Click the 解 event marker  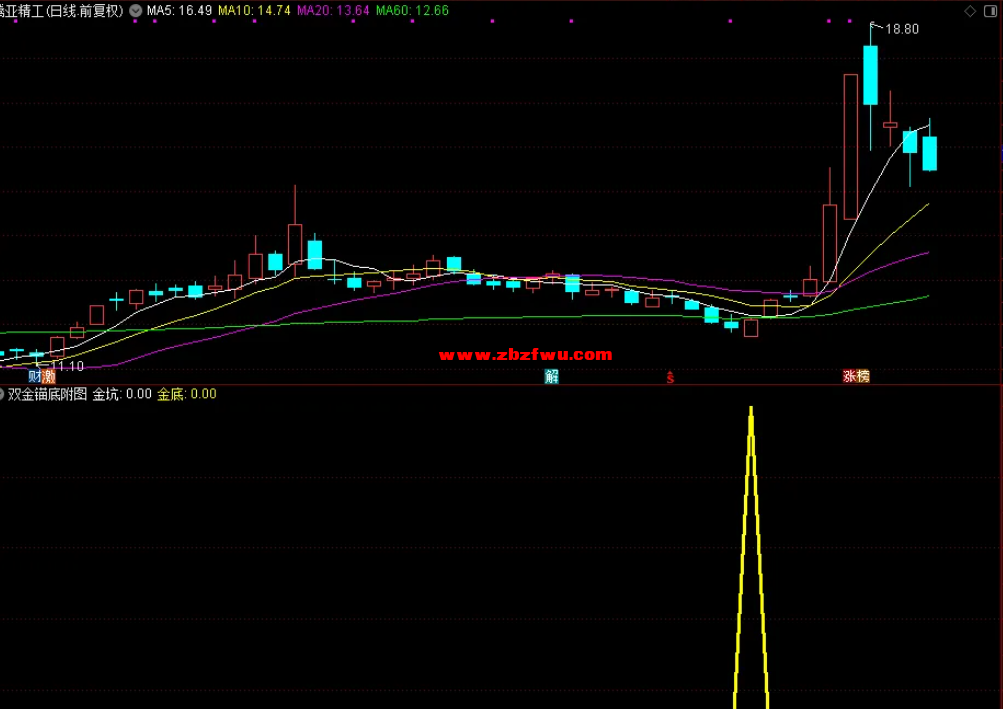551,376
